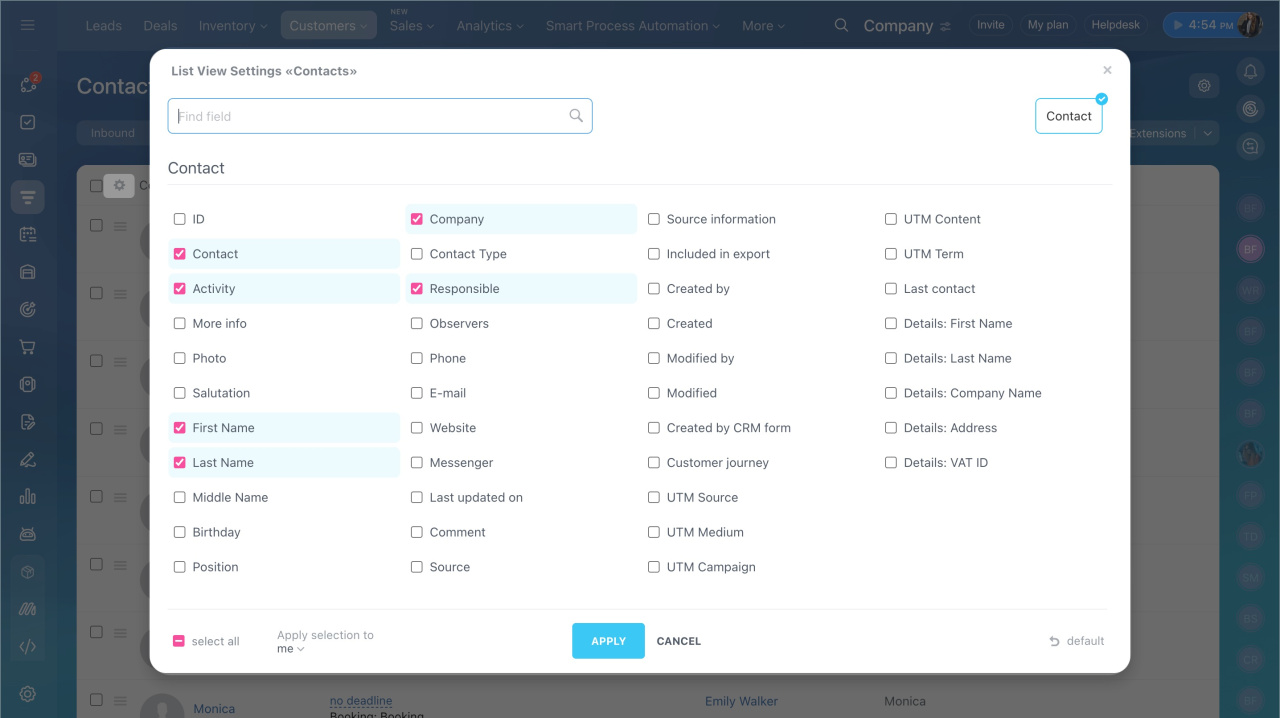Go to the Leads menu item

(104, 26)
